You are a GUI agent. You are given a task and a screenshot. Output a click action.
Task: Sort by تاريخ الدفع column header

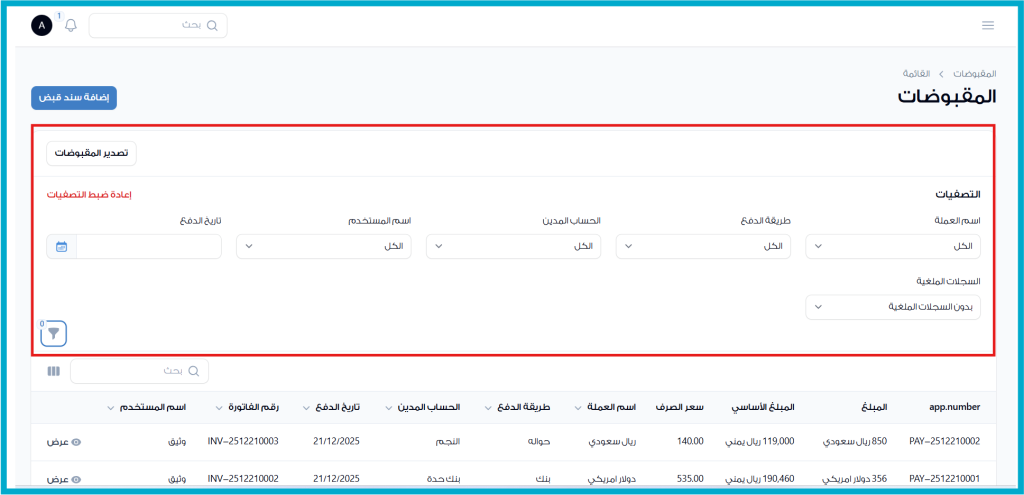click(335, 407)
